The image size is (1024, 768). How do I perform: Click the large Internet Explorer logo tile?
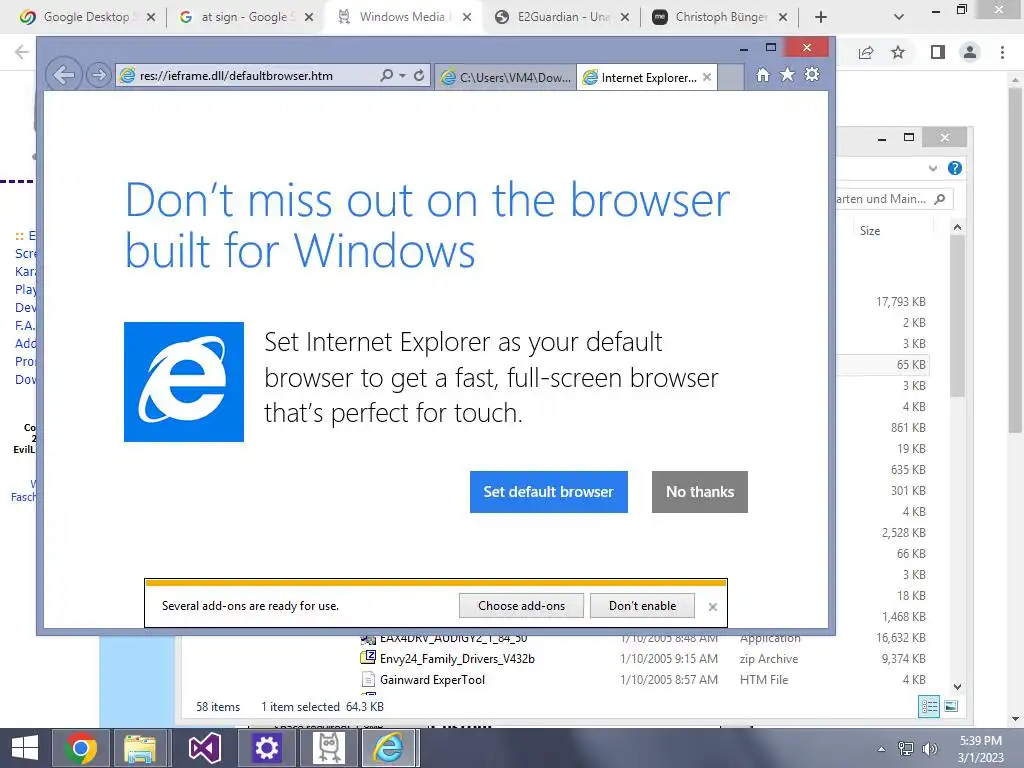point(184,382)
